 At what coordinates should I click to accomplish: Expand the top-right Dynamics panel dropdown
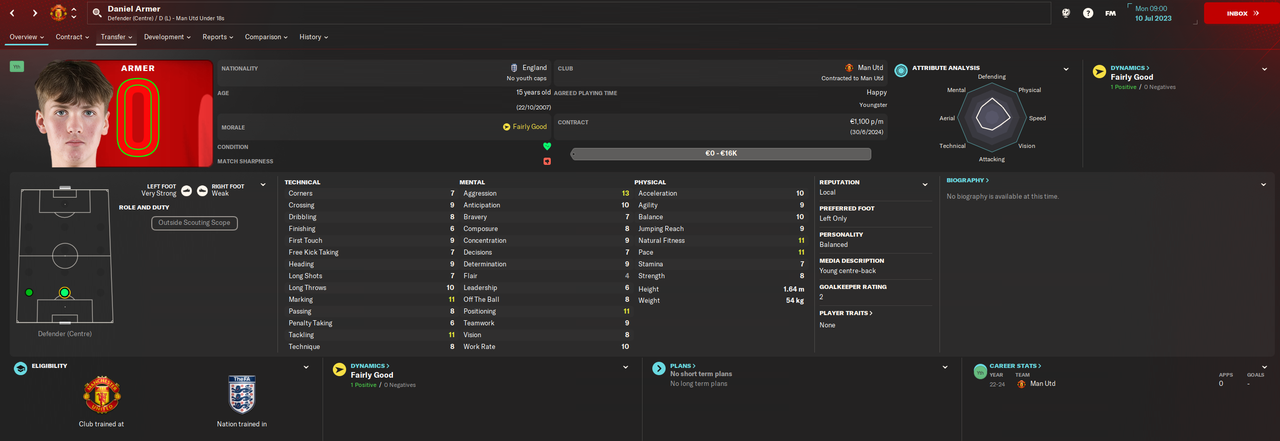[x=1265, y=69]
